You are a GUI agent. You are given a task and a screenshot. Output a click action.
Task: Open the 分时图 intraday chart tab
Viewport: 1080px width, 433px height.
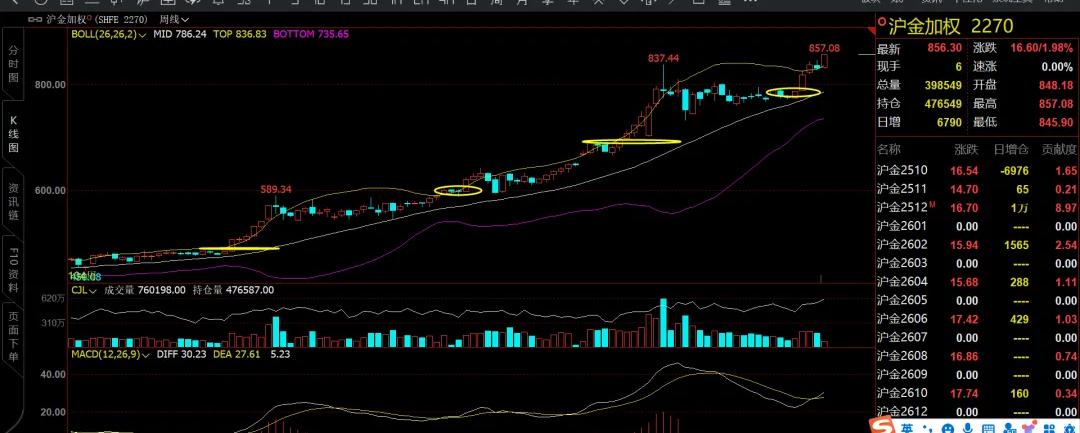point(13,63)
